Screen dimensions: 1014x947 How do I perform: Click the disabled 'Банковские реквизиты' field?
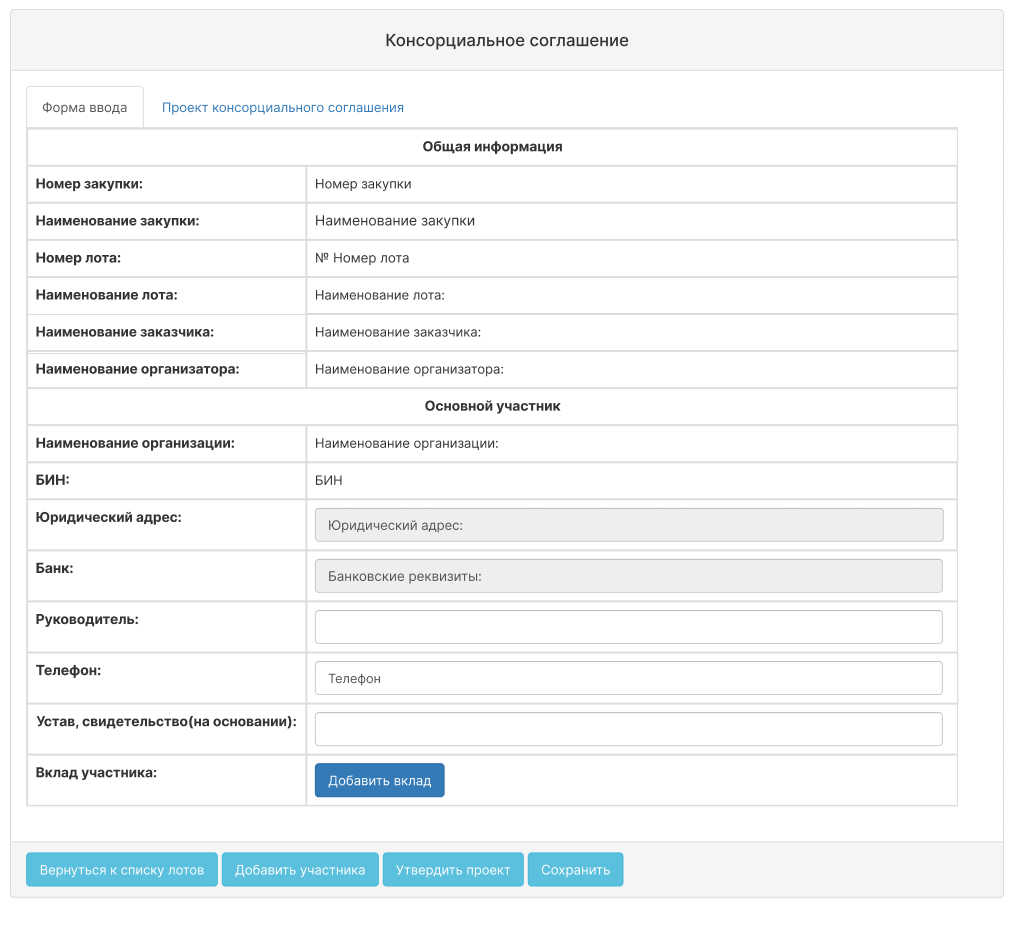pos(628,576)
